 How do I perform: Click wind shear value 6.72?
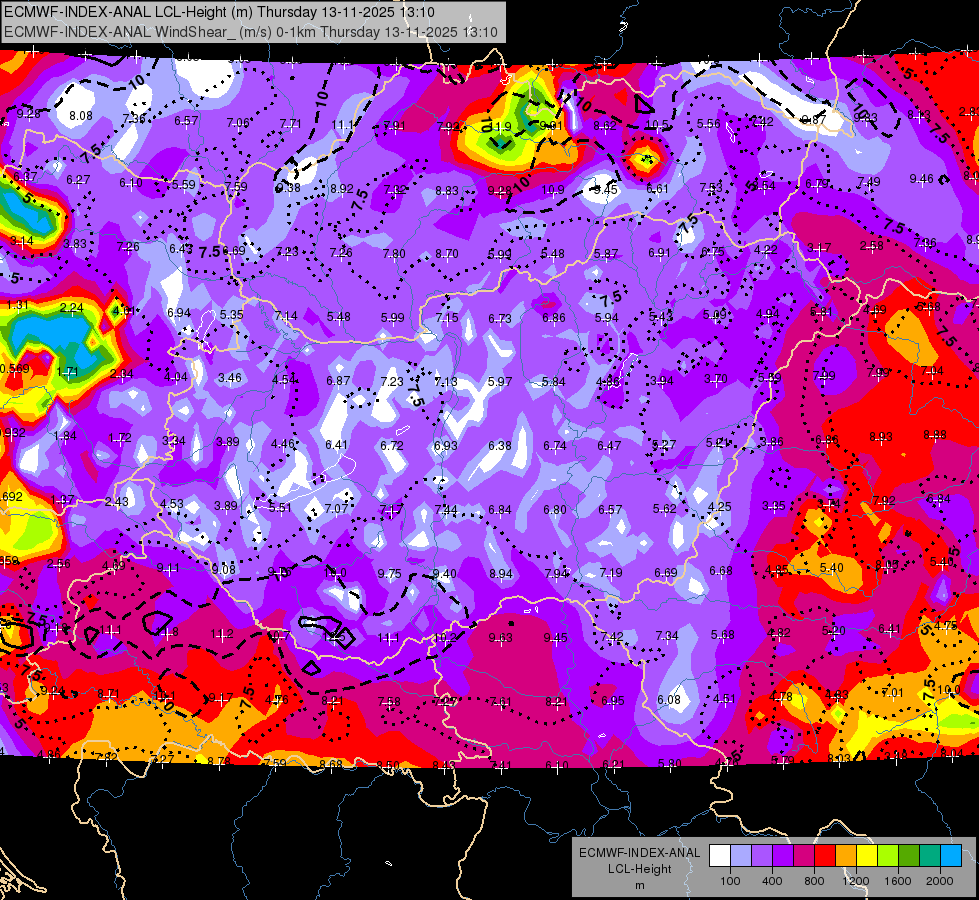click(391, 445)
